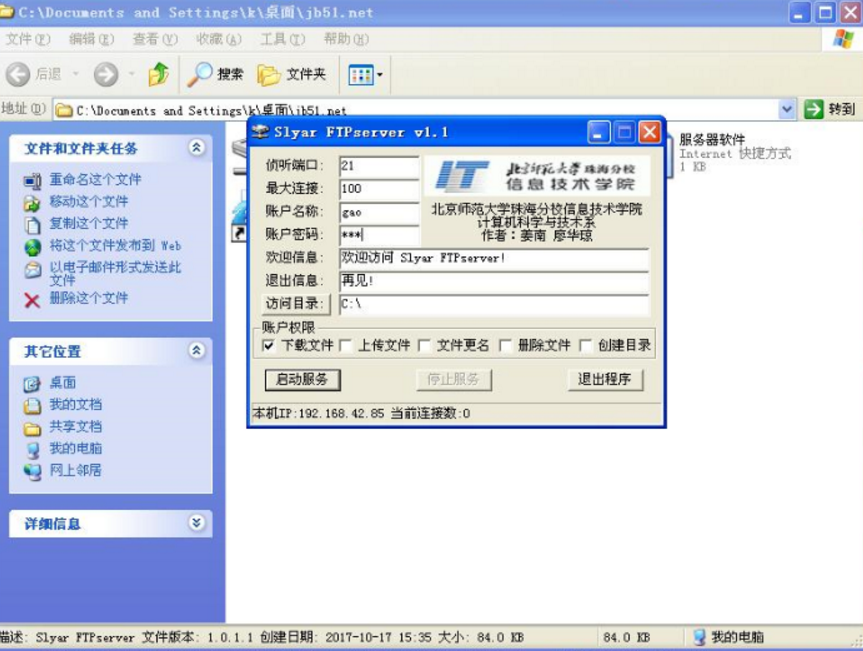Click the Slyar FTPserver title bar icon
This screenshot has width=863, height=651.
click(260, 132)
